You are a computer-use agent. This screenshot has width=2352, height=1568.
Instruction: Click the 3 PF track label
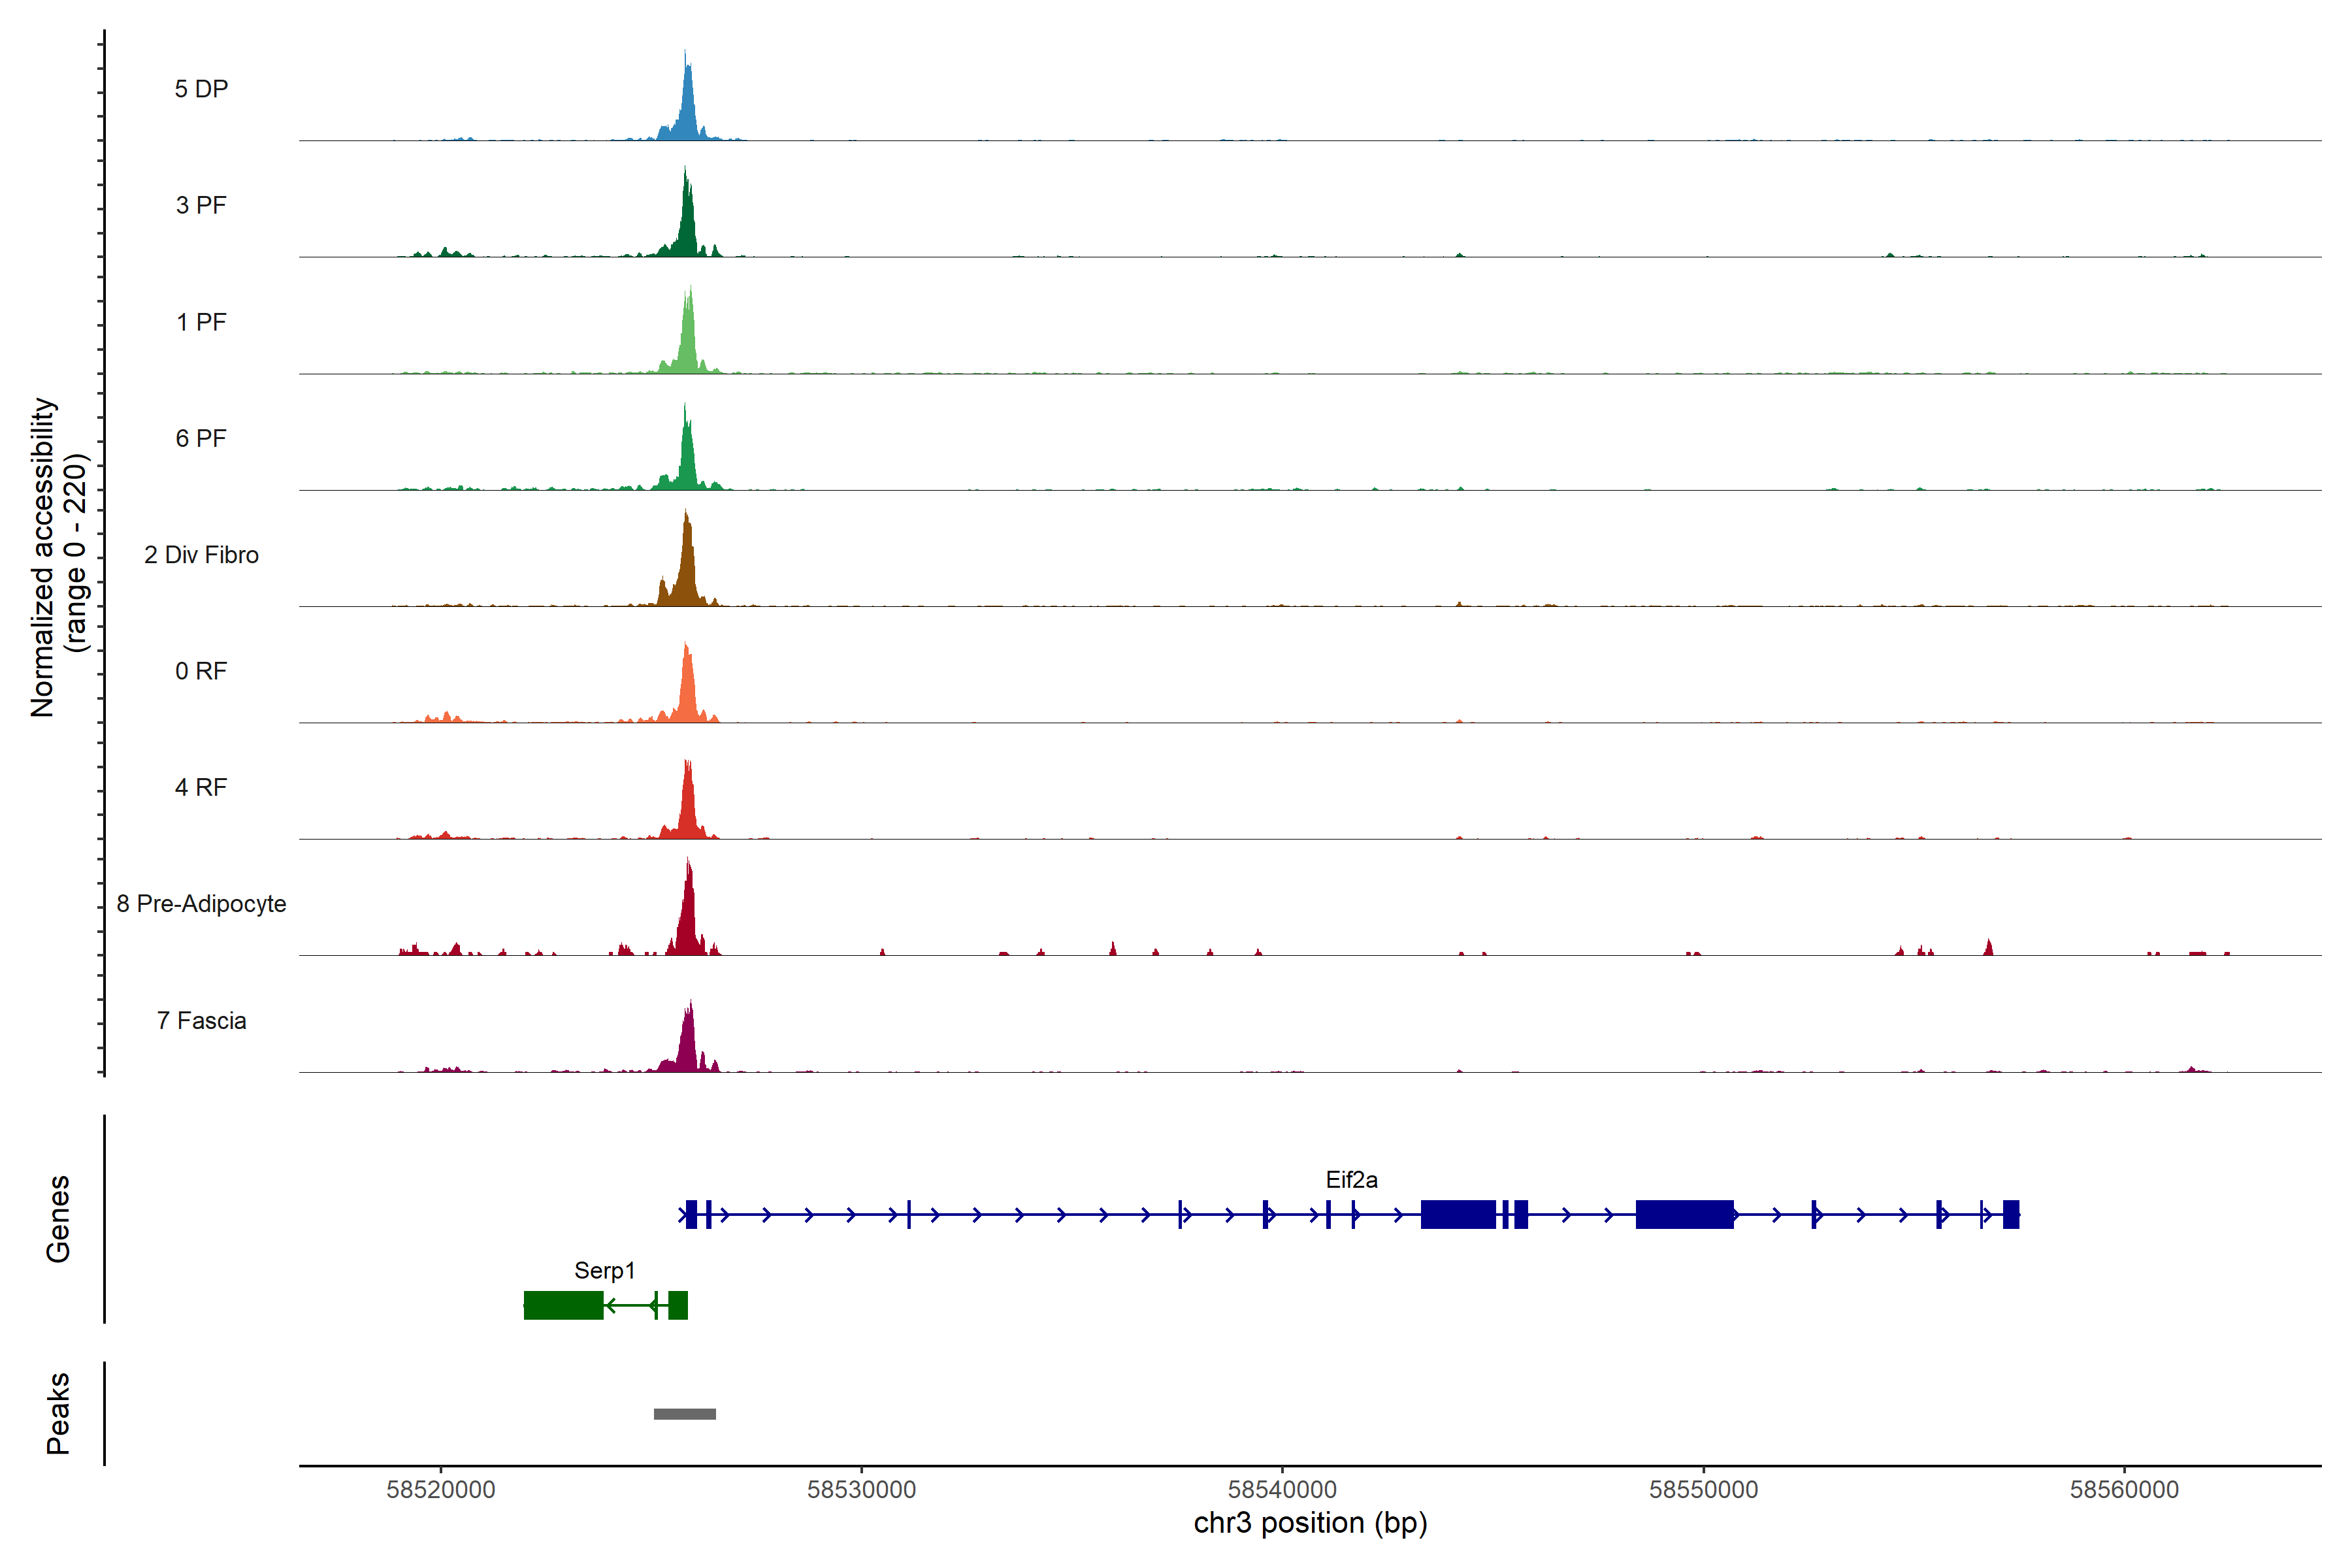(201, 205)
